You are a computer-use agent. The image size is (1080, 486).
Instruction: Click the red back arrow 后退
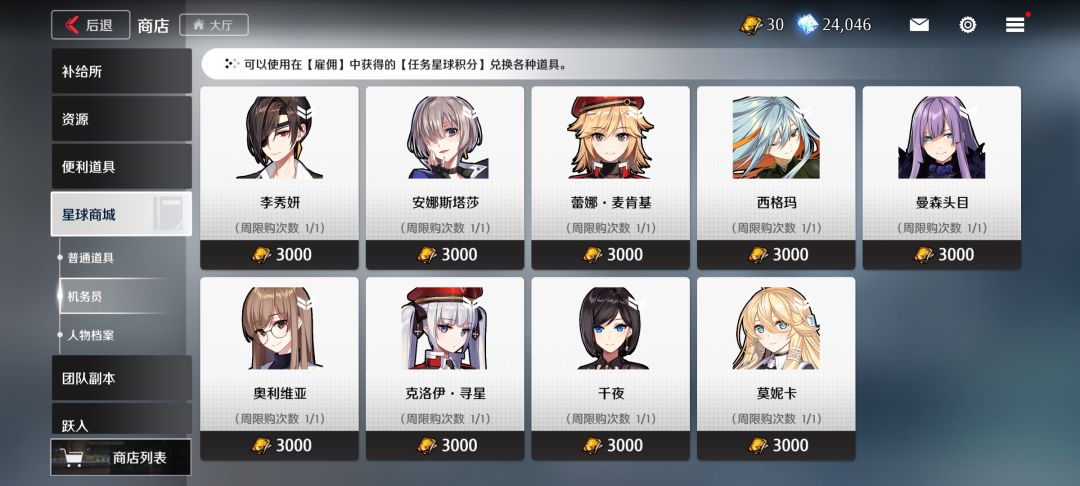click(90, 25)
